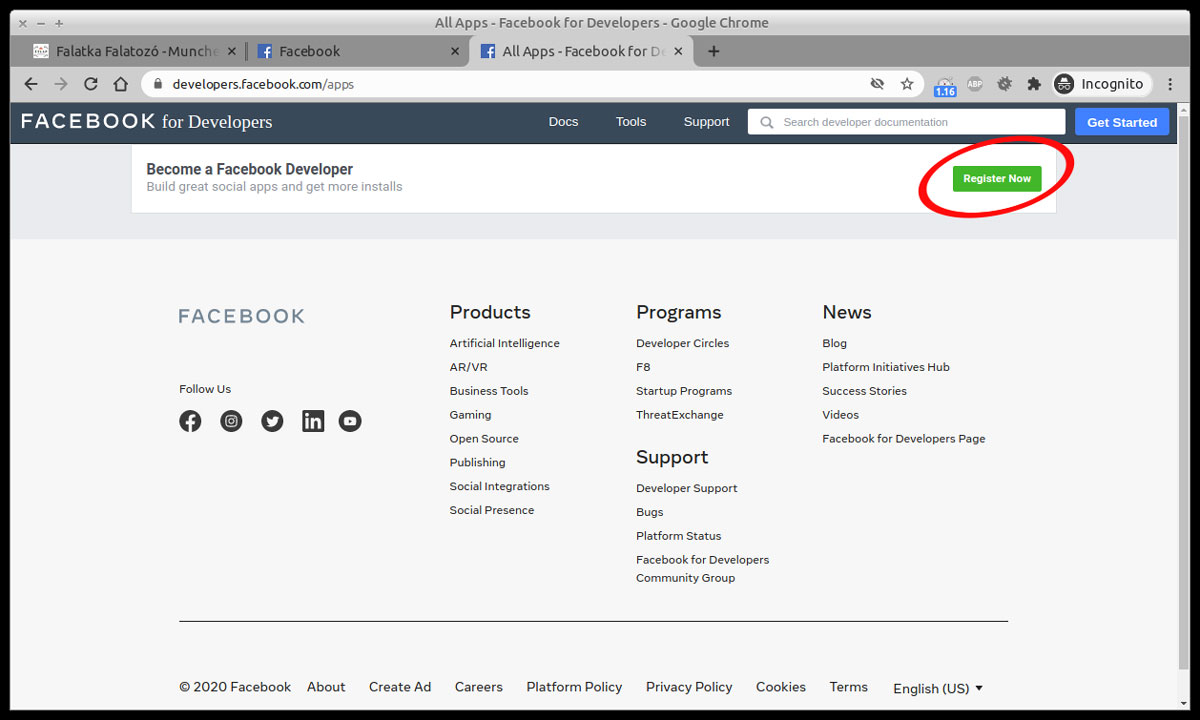The height and width of the screenshot is (720, 1200).
Task: Follow the Artificial Intelligence product link
Action: (504, 343)
